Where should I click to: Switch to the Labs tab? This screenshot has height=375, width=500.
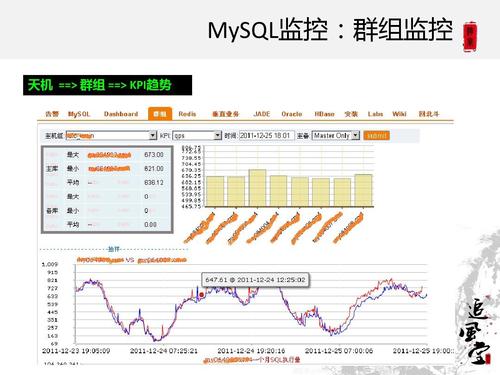(x=375, y=114)
